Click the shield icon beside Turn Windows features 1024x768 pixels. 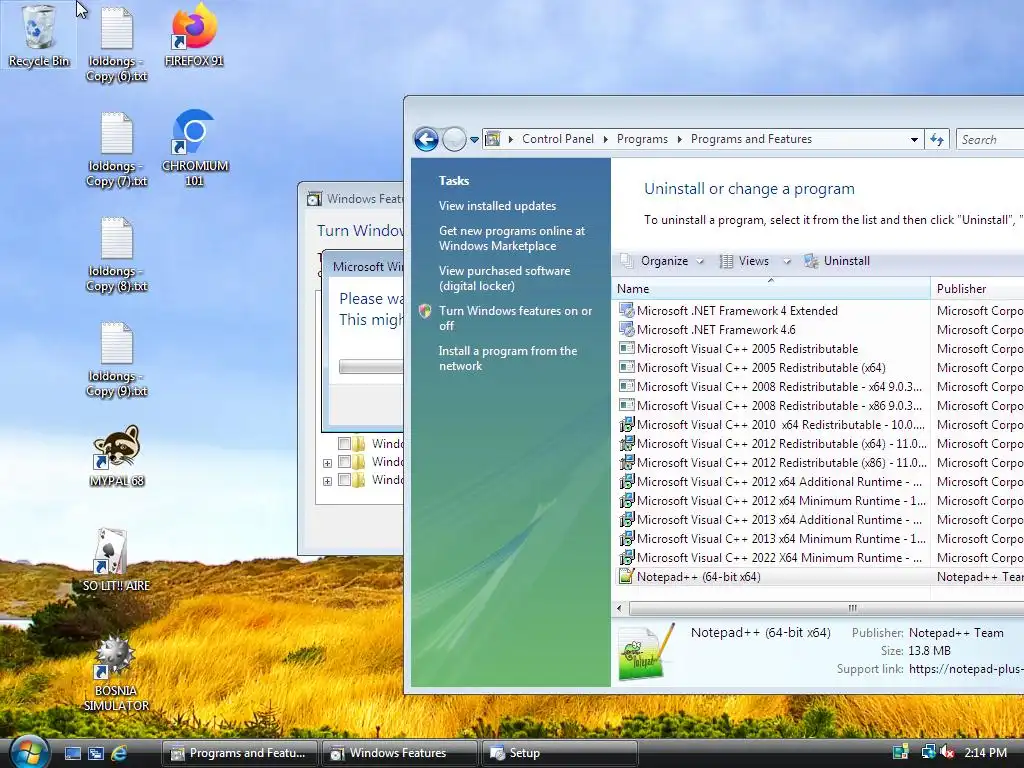pos(425,311)
